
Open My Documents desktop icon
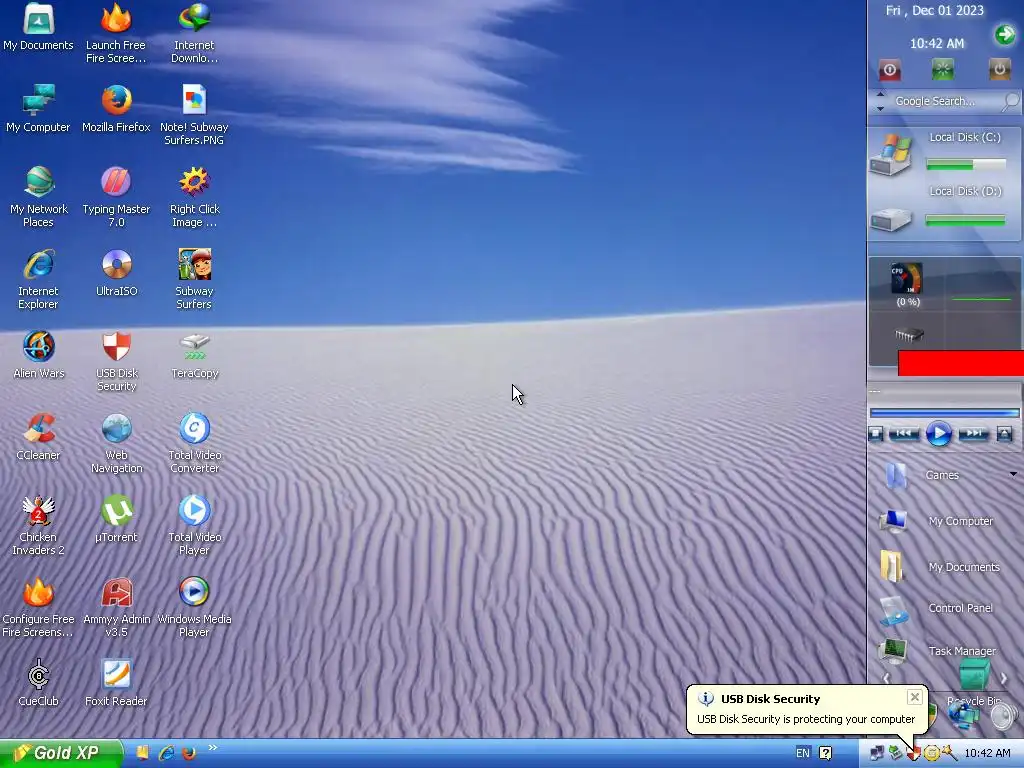tap(39, 28)
